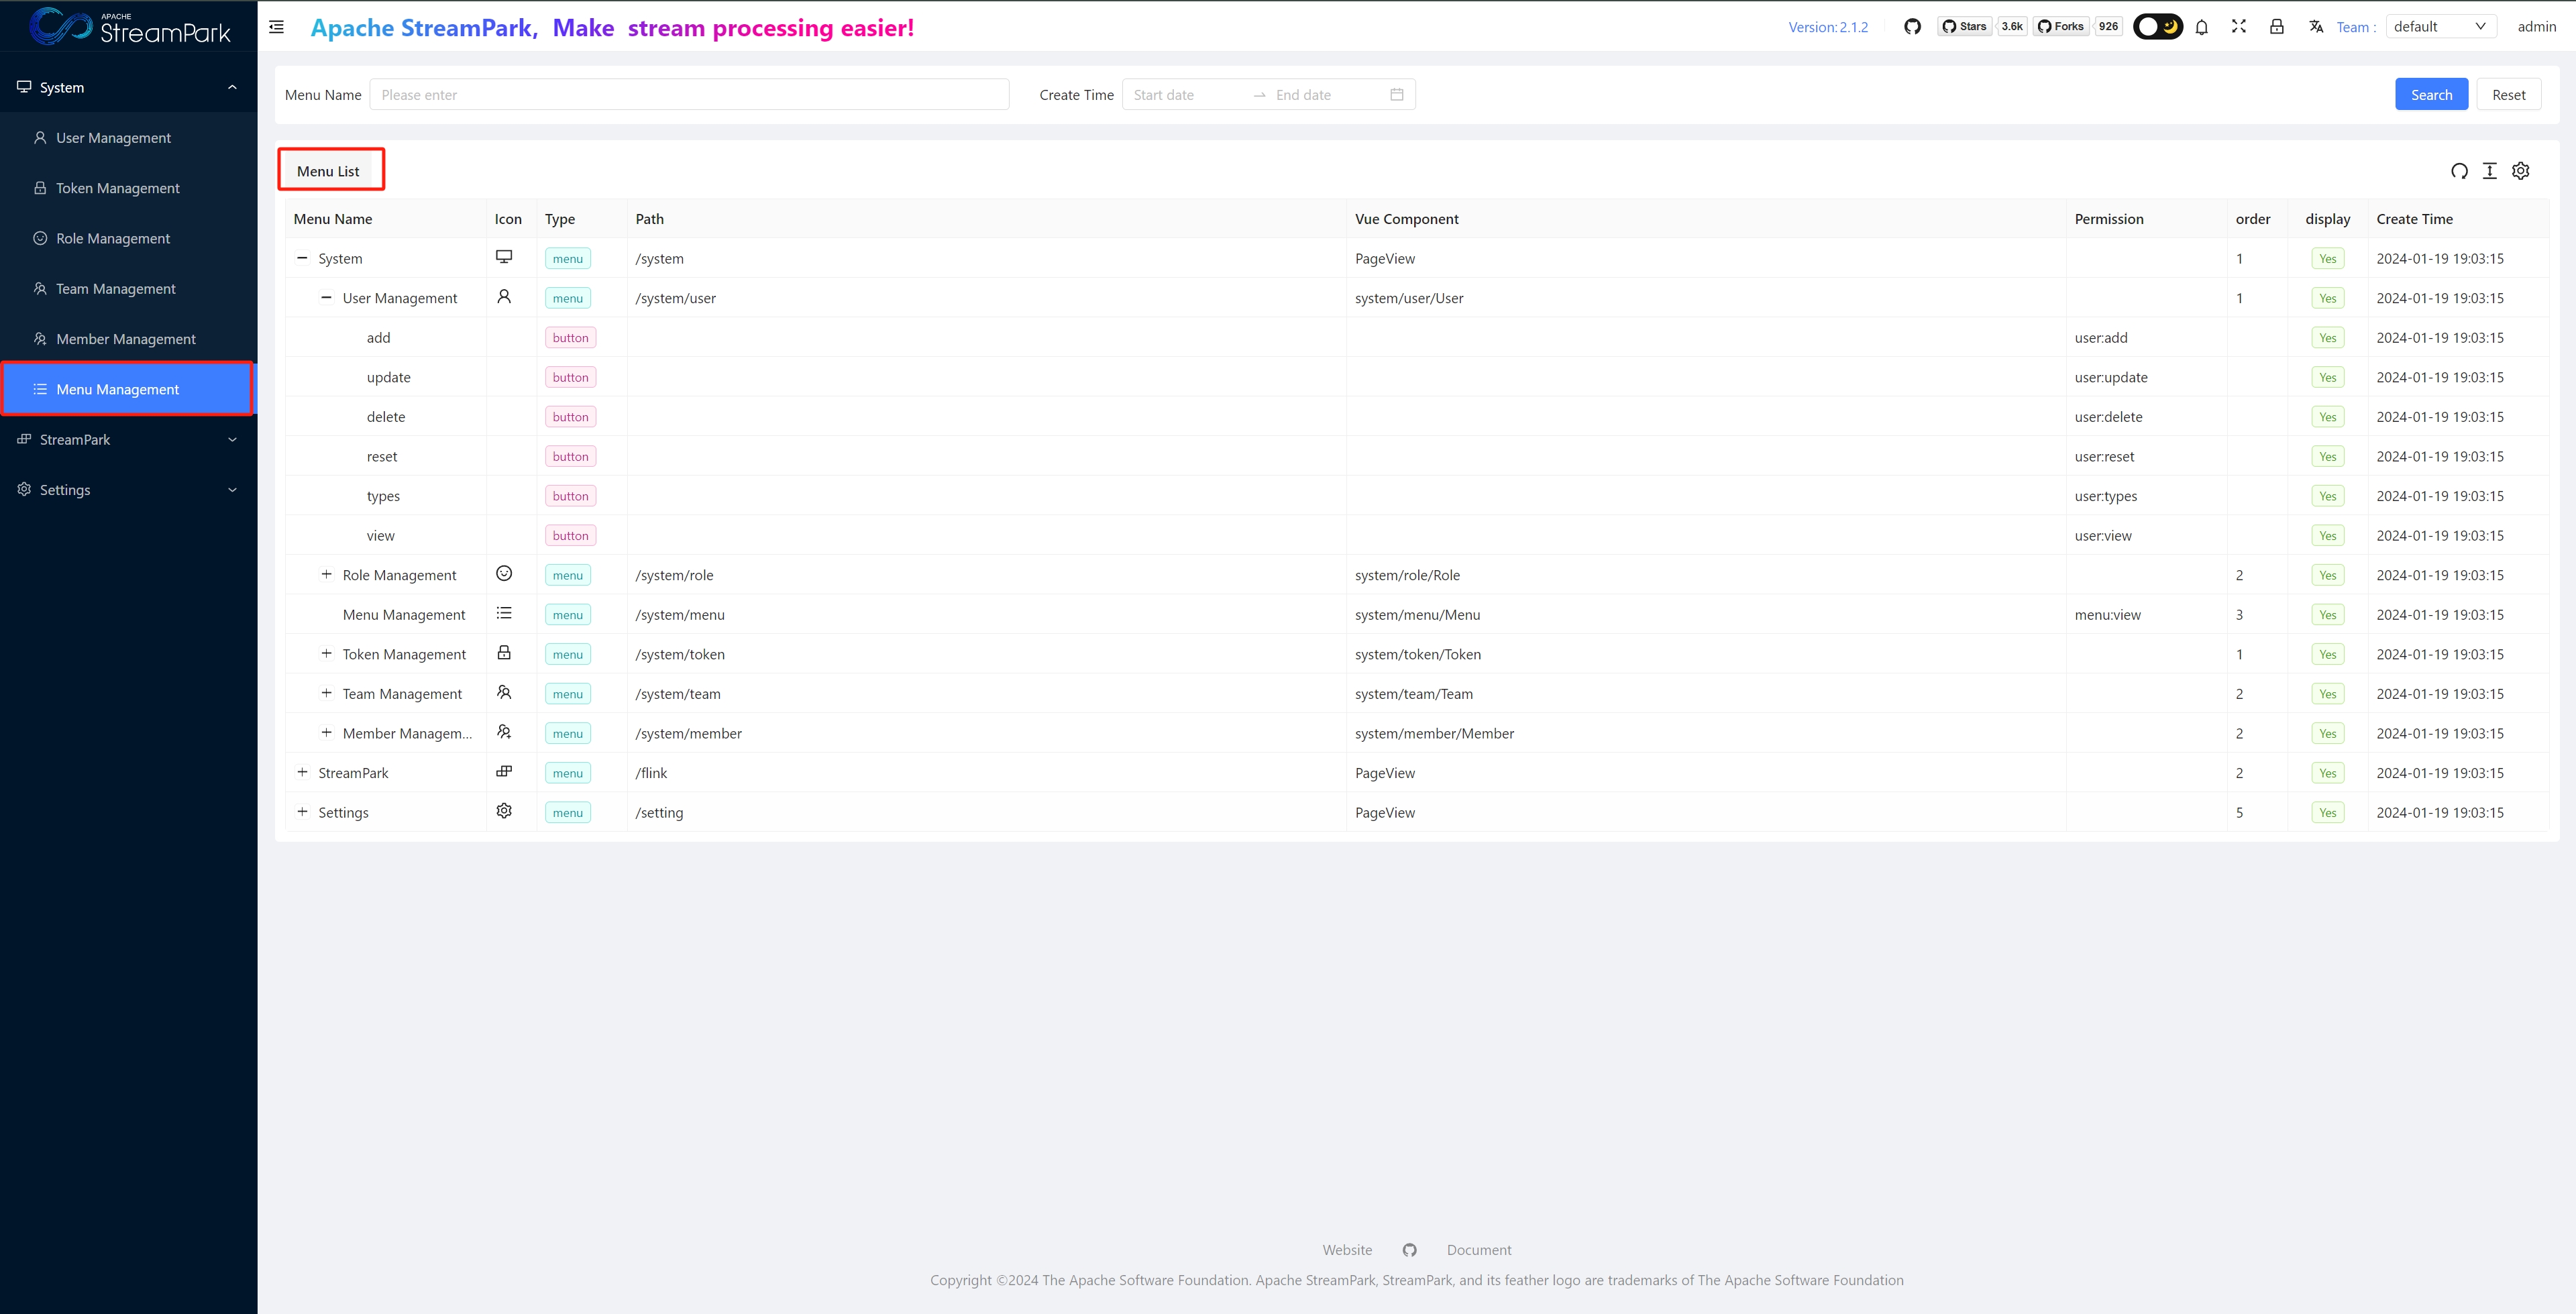Expand the Role Management tree row
The image size is (2576, 1314).
click(326, 574)
